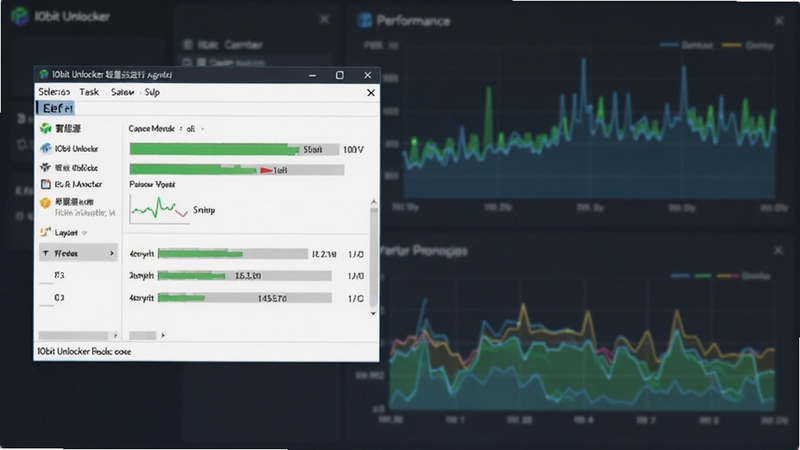The image size is (800, 450).
Task: Click the blue legend entry in Performance chart
Action: click(686, 45)
